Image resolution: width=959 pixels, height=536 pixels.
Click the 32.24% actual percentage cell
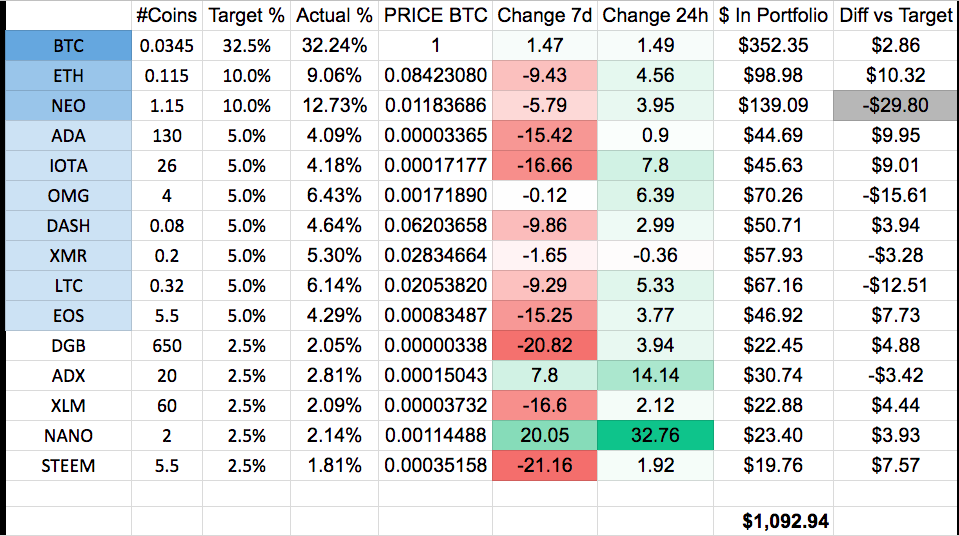coord(331,45)
